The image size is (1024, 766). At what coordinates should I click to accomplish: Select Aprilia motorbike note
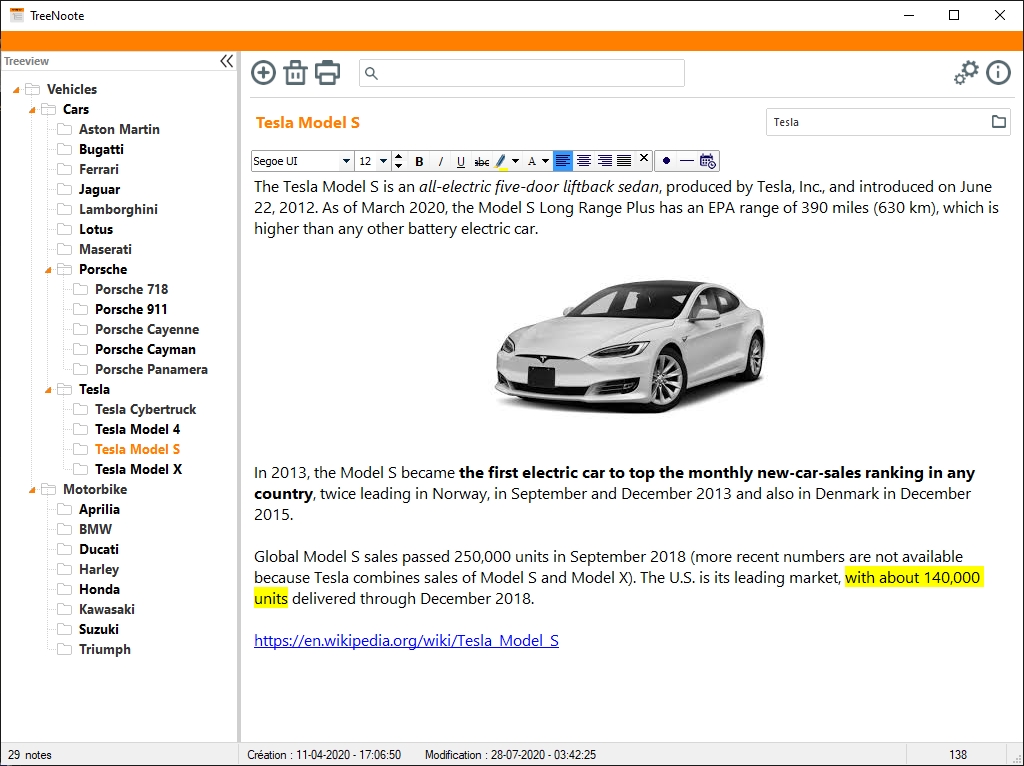point(99,509)
